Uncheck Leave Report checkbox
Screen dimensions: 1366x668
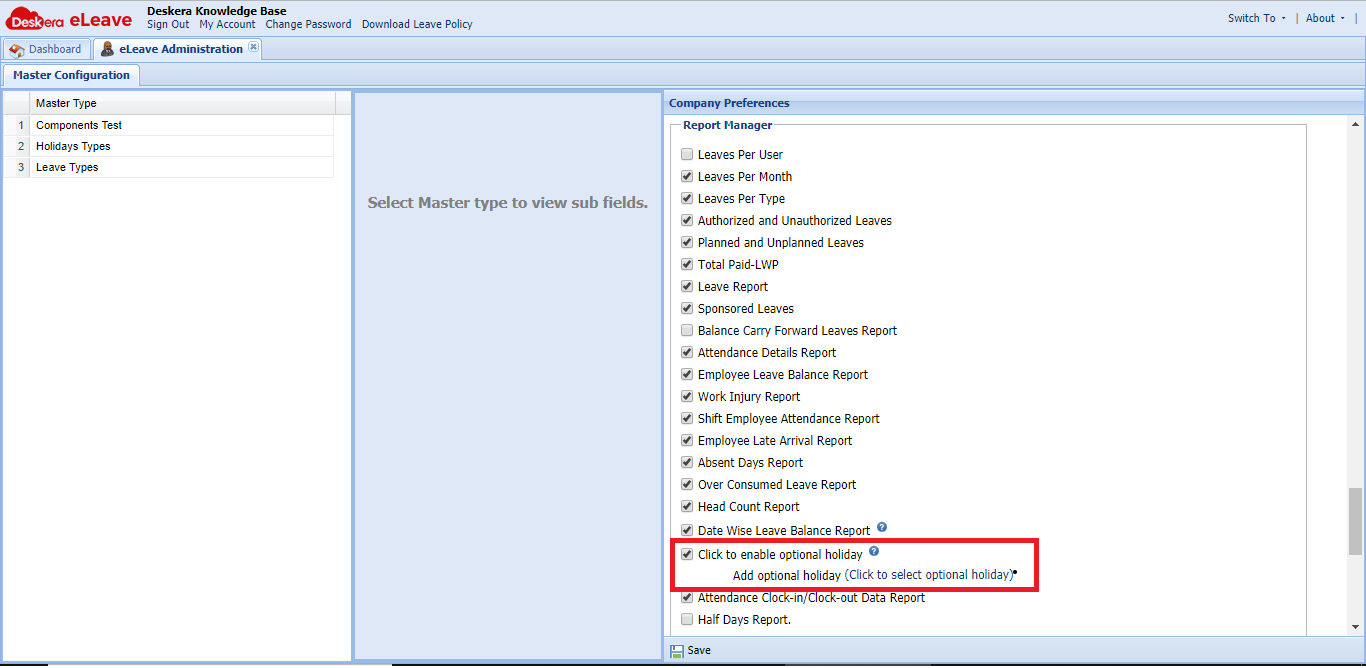(x=687, y=287)
